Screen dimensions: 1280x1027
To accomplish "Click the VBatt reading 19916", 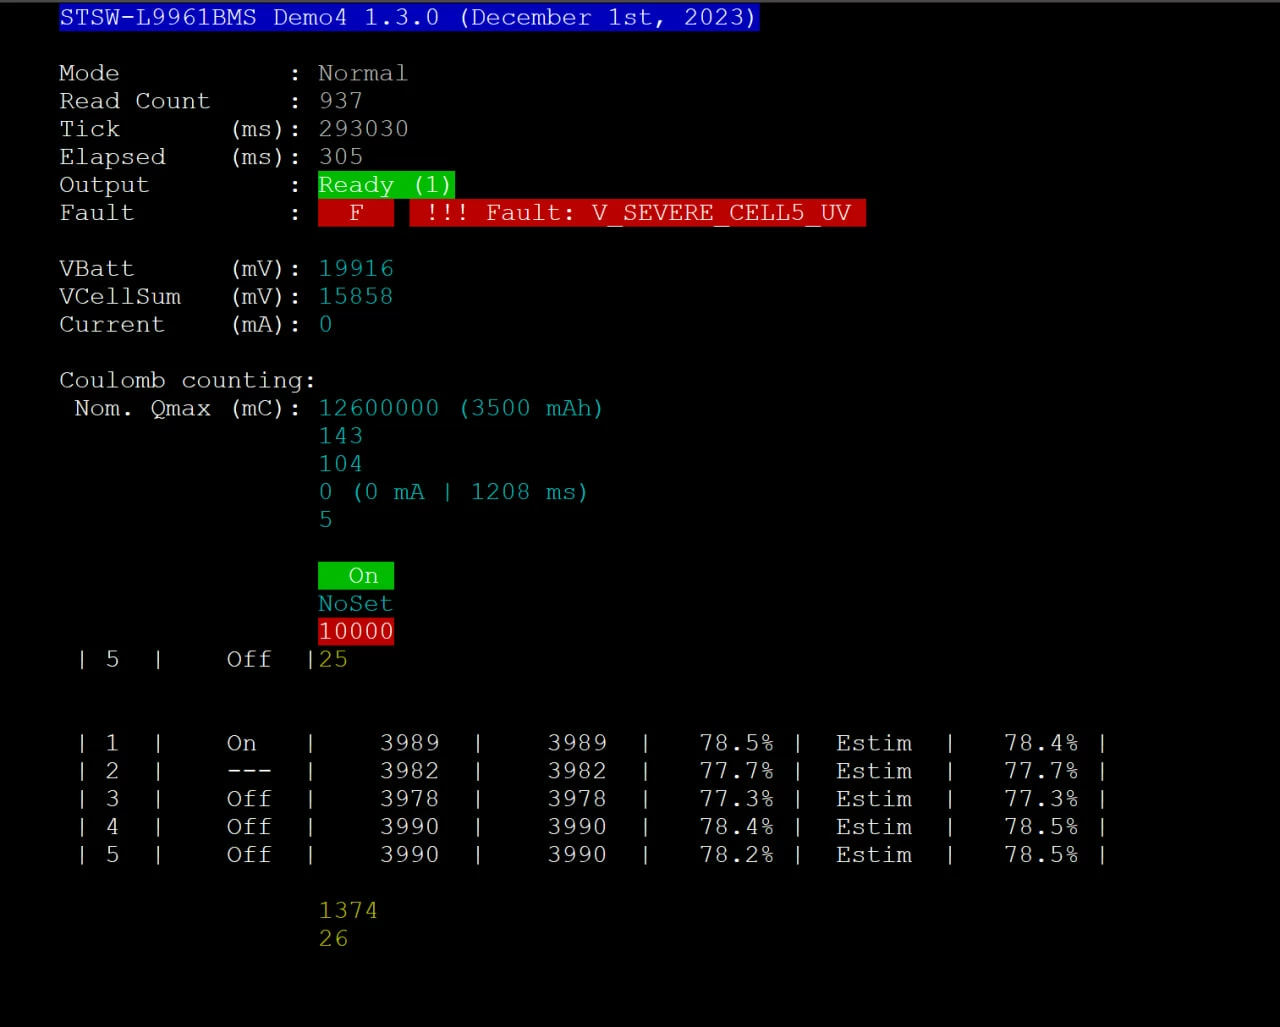I will click(356, 269).
